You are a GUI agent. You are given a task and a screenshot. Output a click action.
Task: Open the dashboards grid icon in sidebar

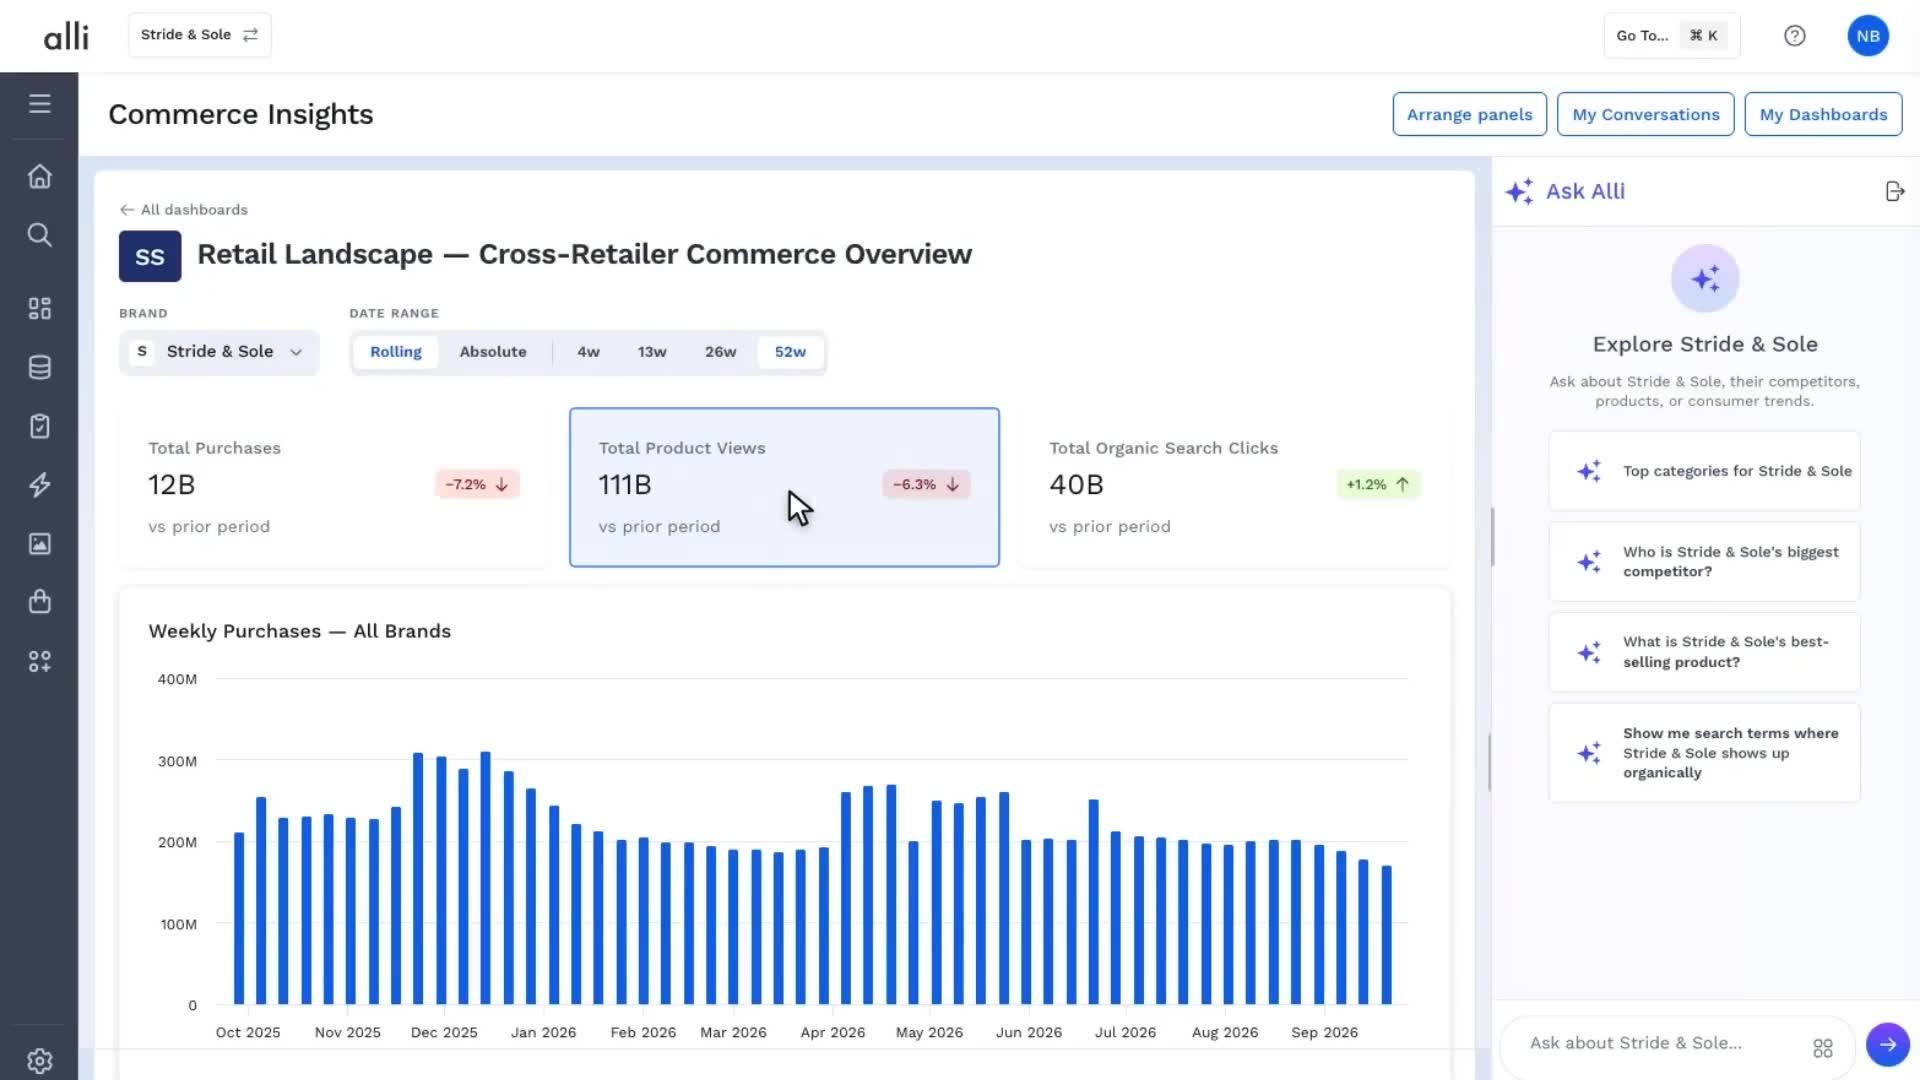39,309
